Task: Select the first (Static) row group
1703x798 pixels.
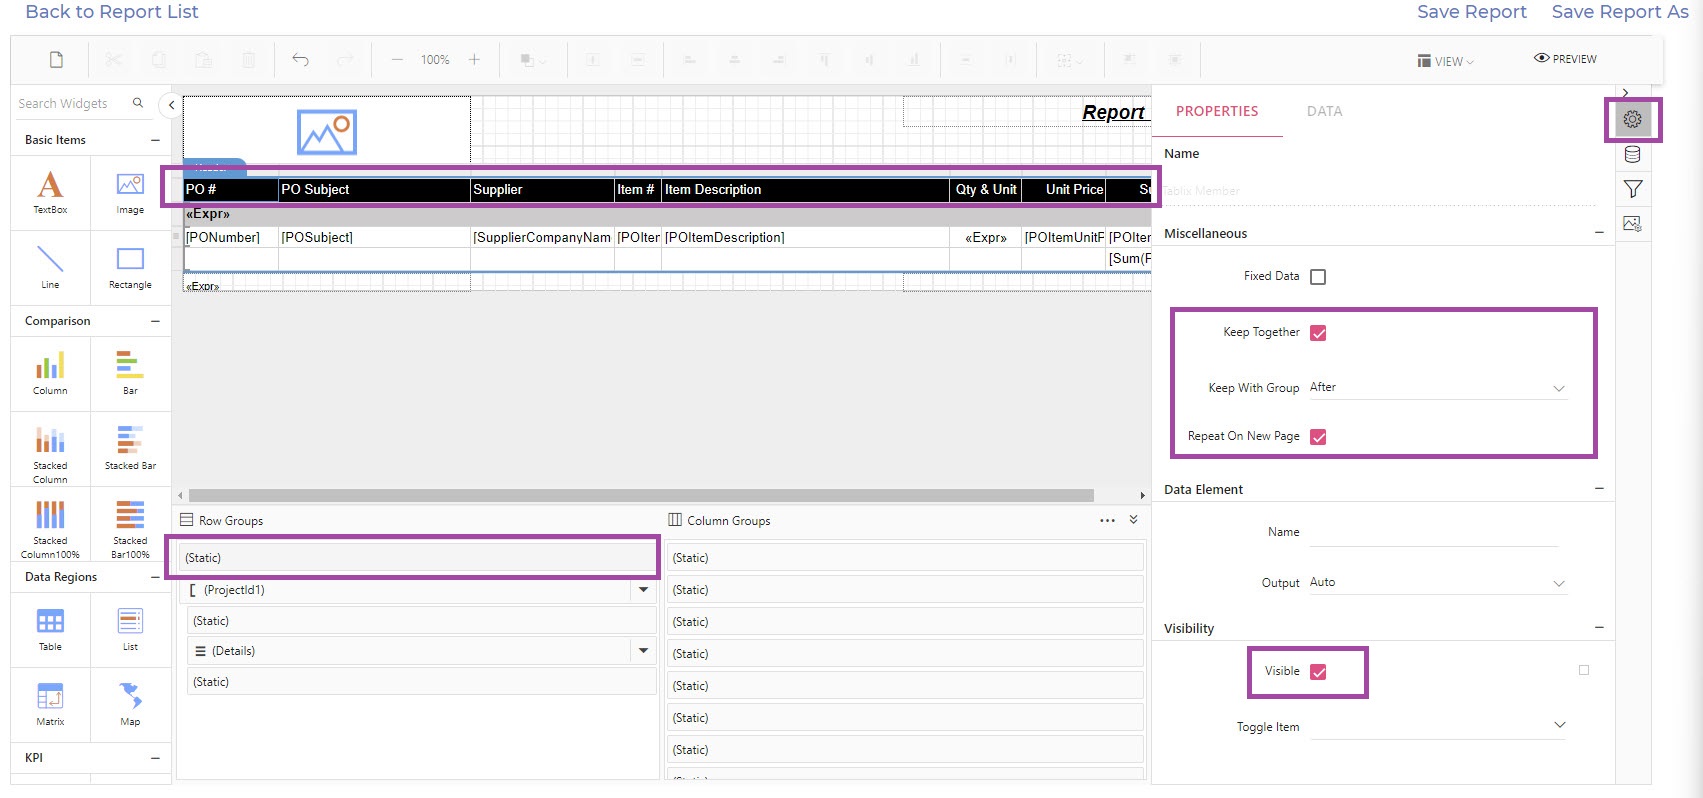Action: [x=418, y=558]
